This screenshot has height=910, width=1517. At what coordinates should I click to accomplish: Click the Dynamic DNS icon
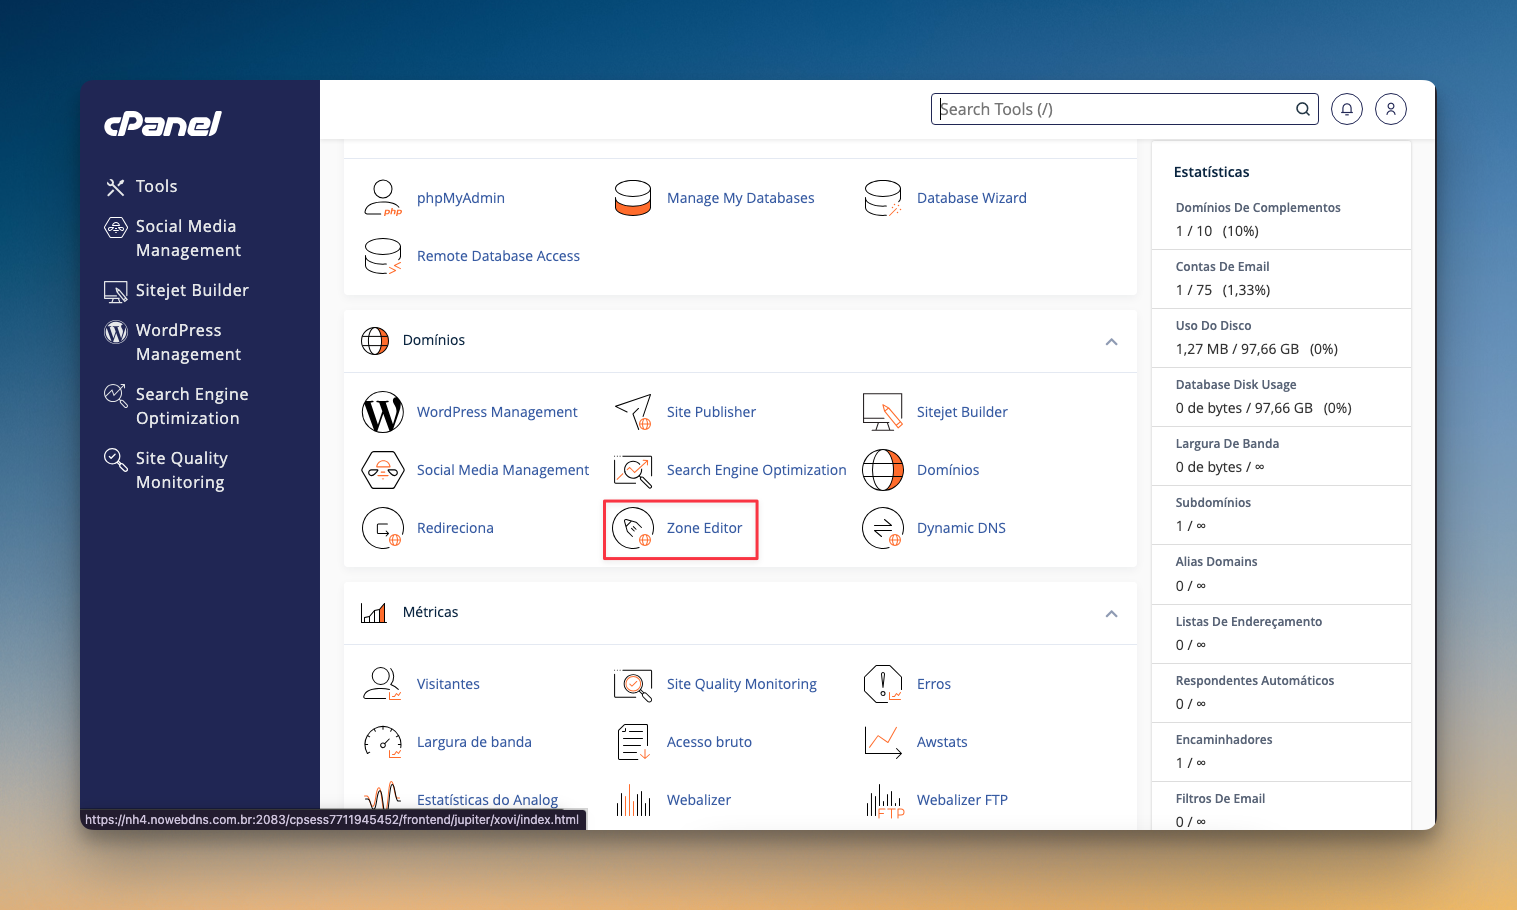pyautogui.click(x=883, y=528)
